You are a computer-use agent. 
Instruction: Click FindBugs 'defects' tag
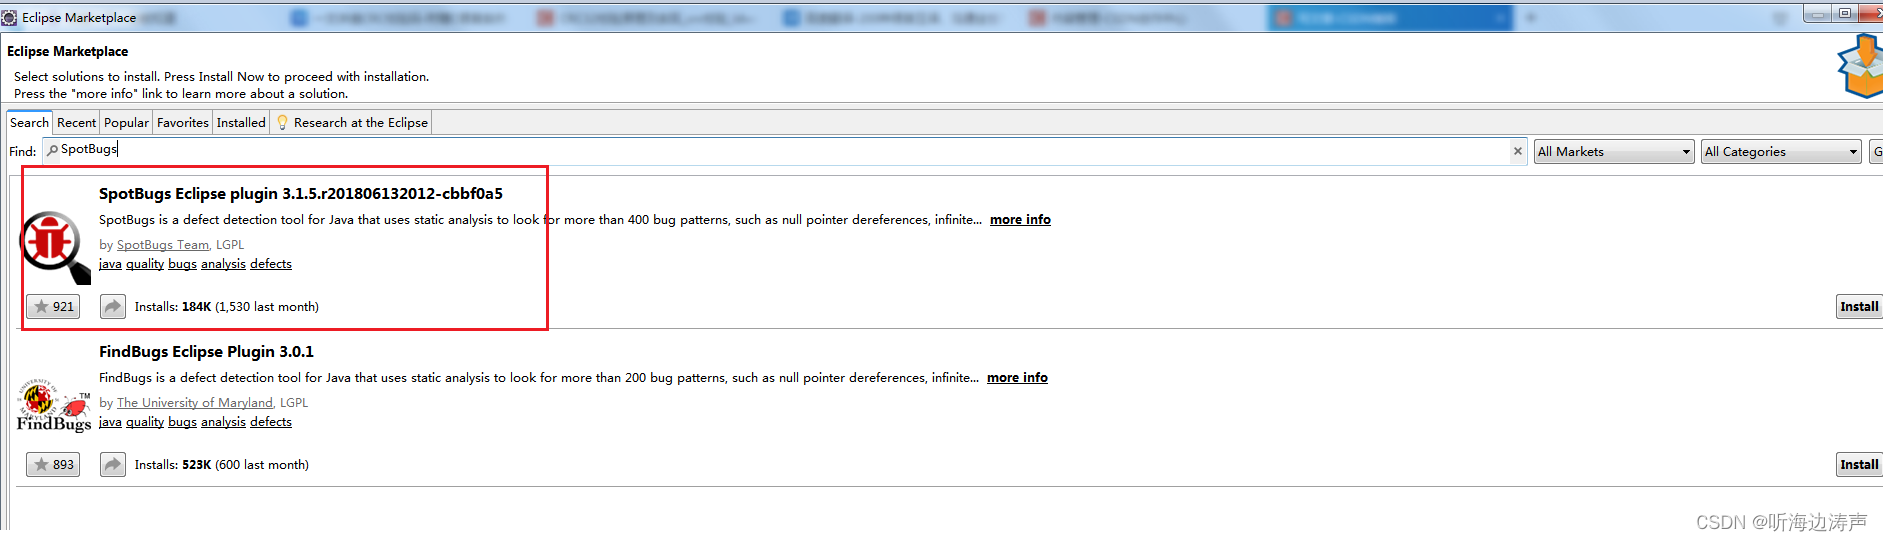click(x=271, y=422)
